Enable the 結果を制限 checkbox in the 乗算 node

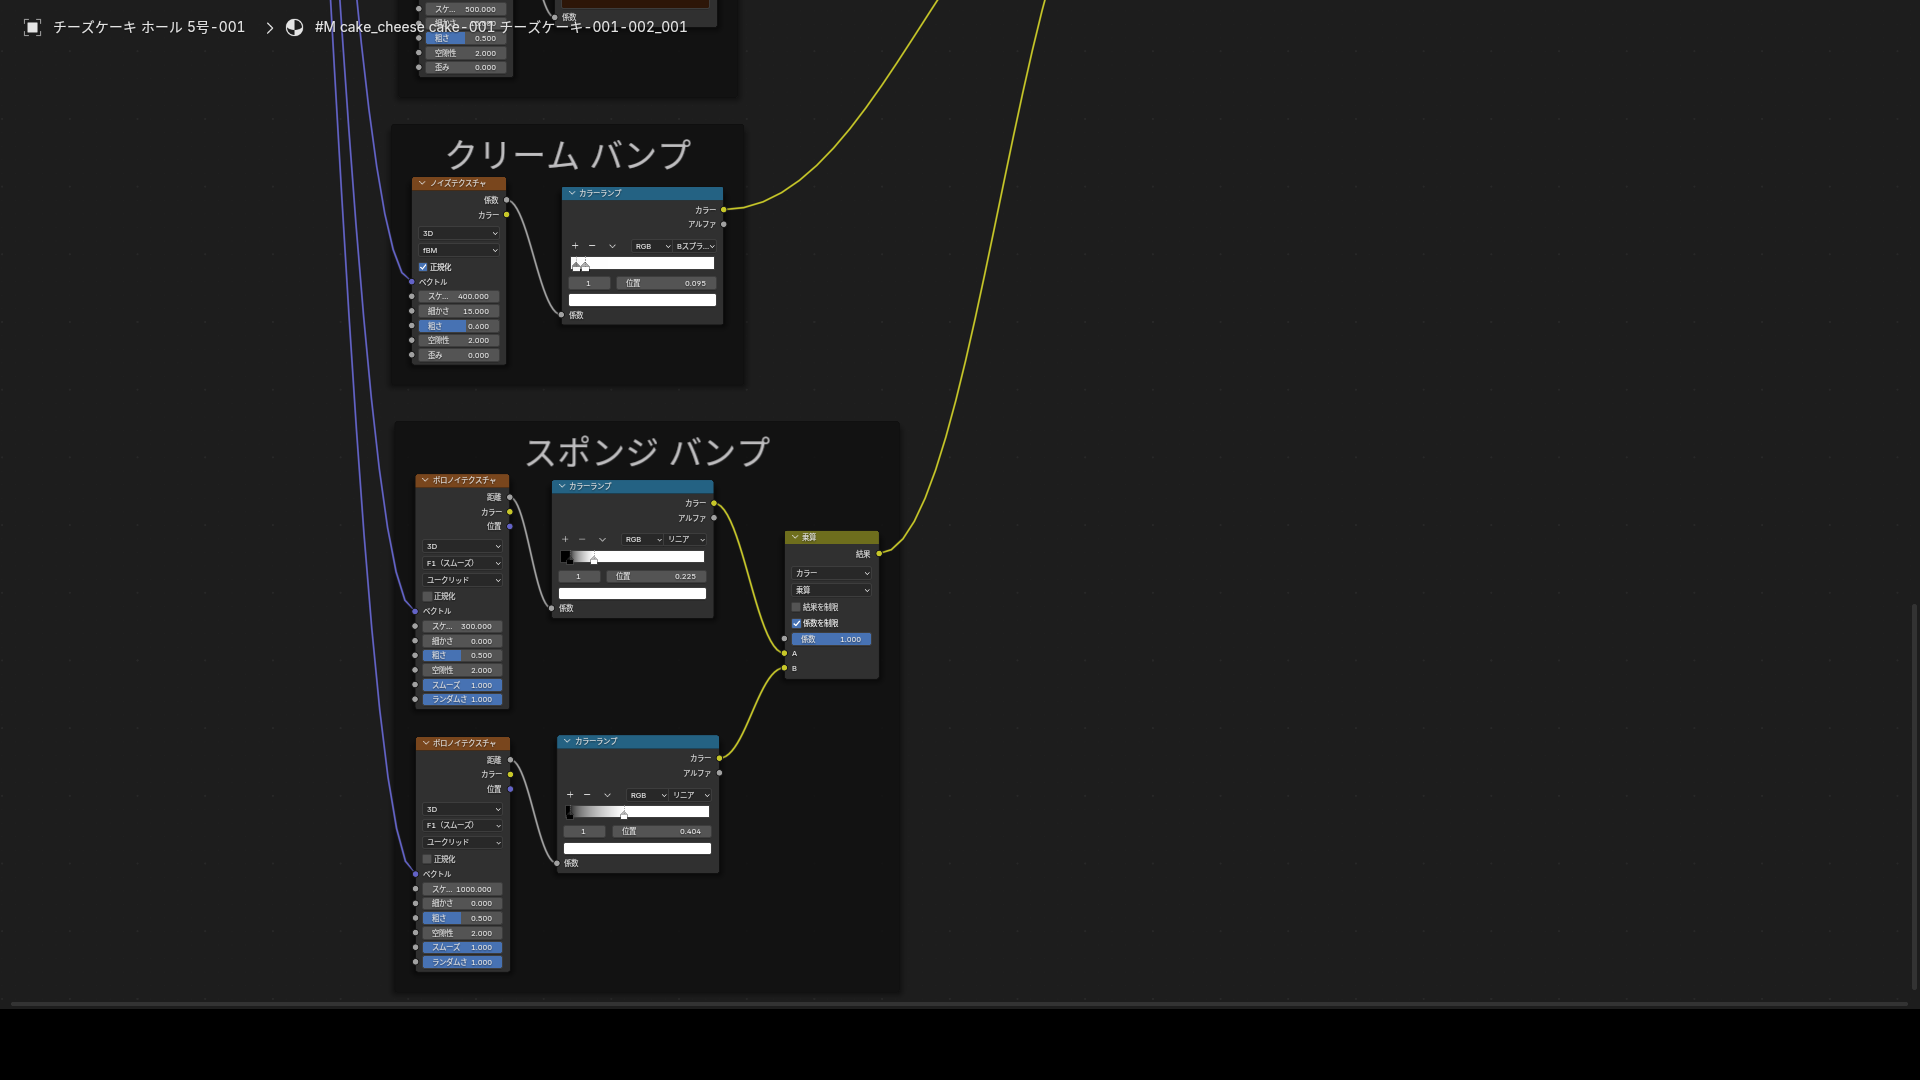[796, 607]
